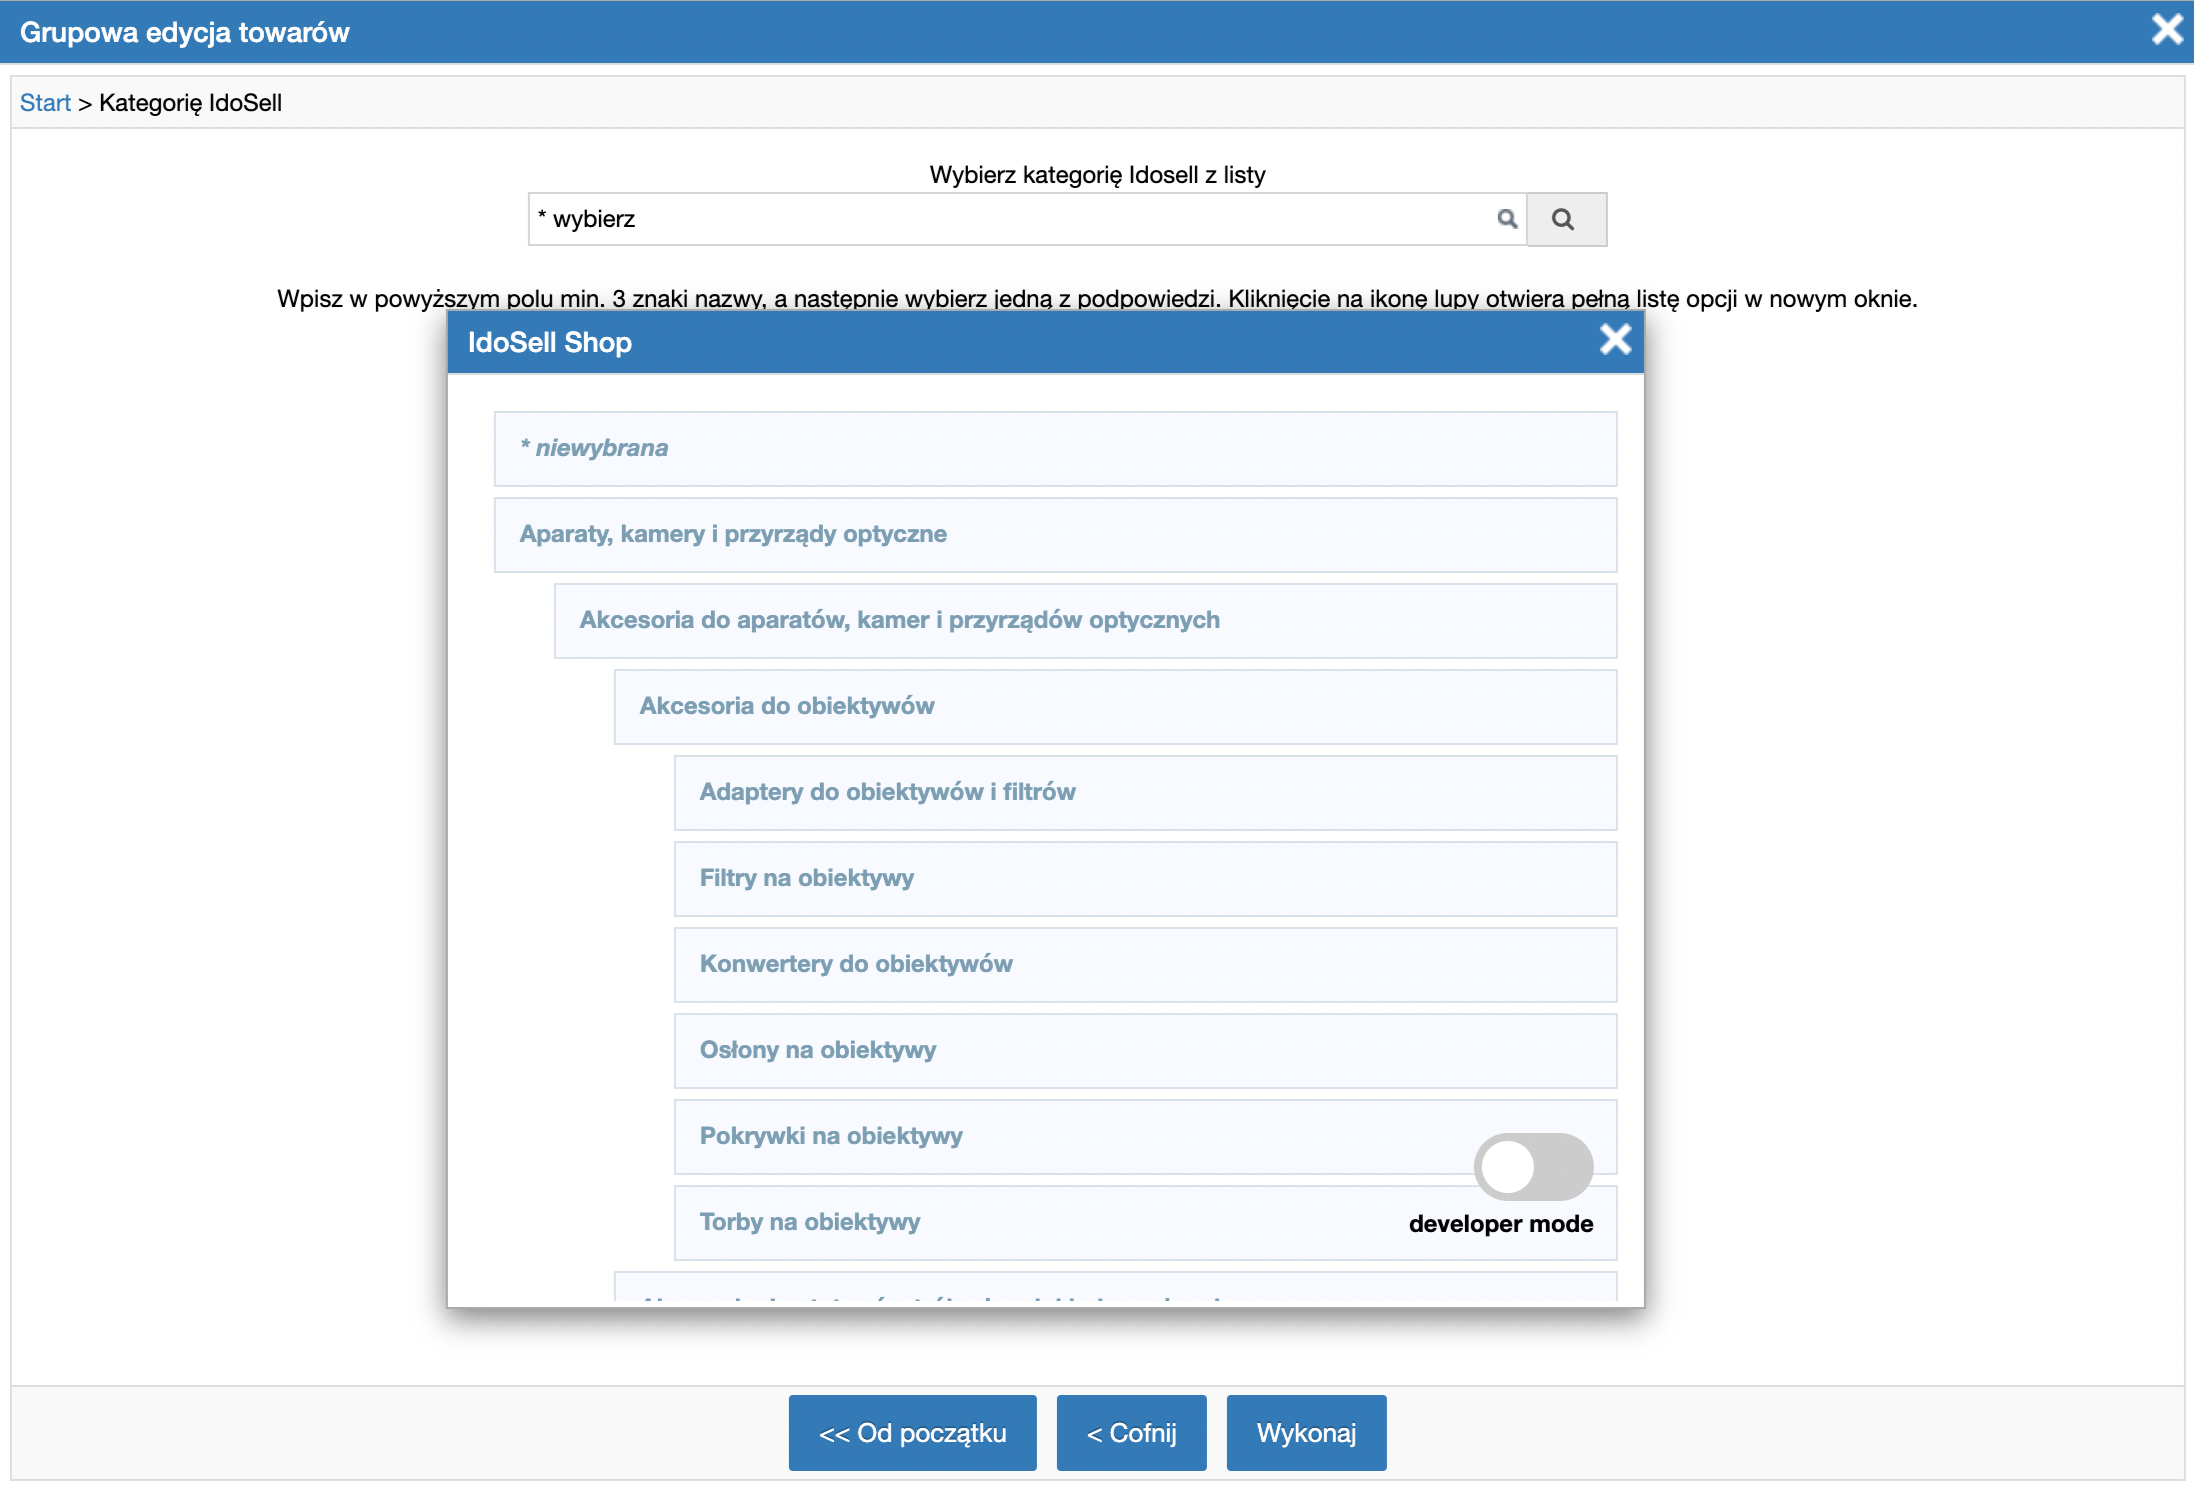Select Pokrywki na obiektywy category

(831, 1136)
